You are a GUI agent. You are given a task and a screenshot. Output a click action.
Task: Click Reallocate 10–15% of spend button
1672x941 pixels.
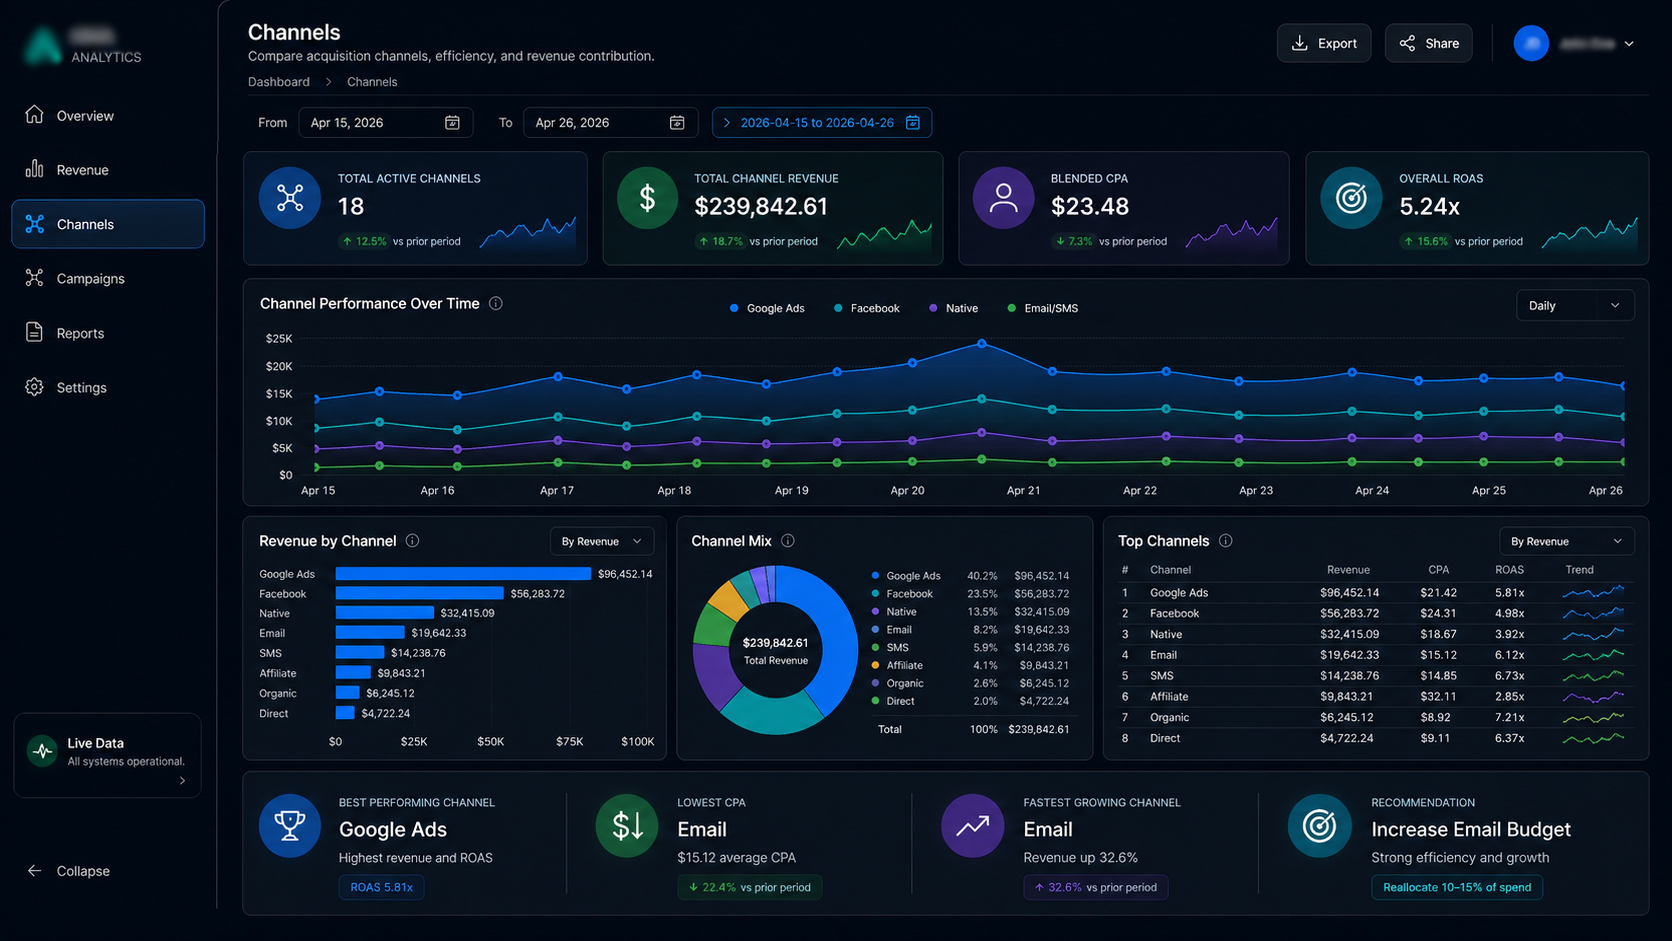(1457, 888)
